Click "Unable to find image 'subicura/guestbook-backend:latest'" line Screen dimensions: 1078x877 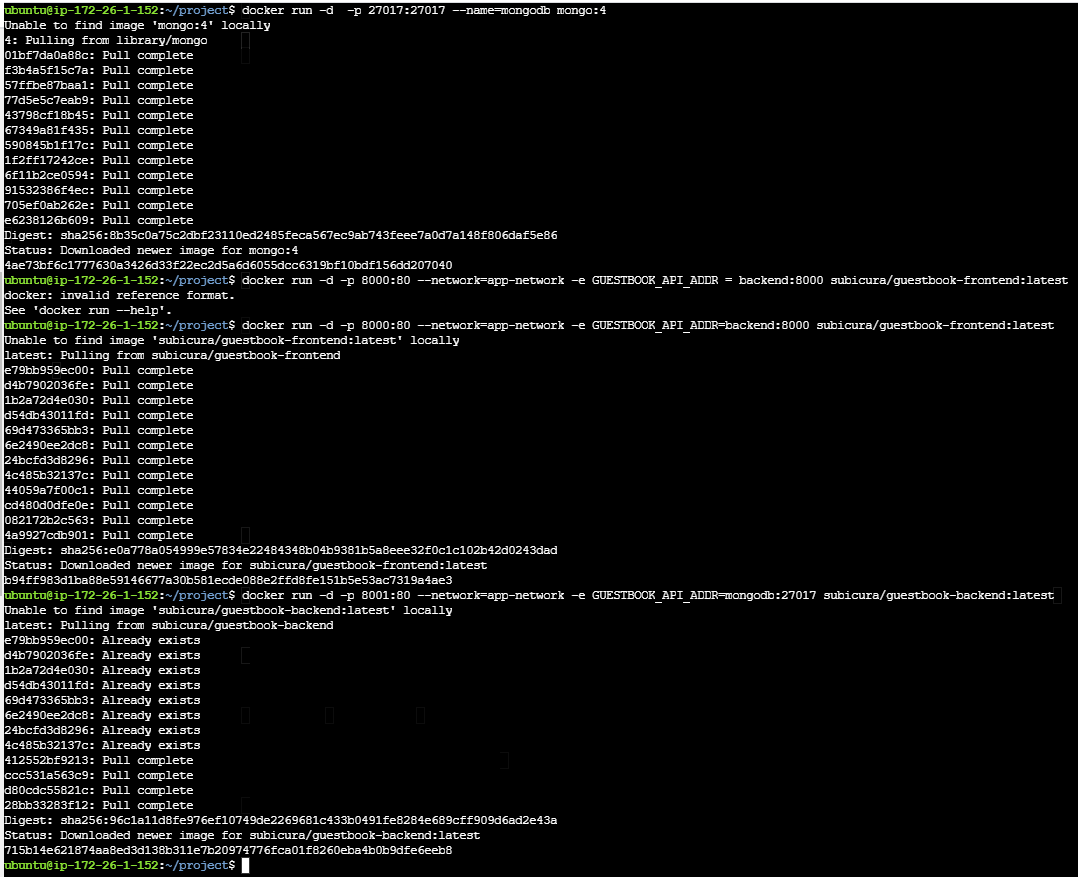[x=228, y=611]
